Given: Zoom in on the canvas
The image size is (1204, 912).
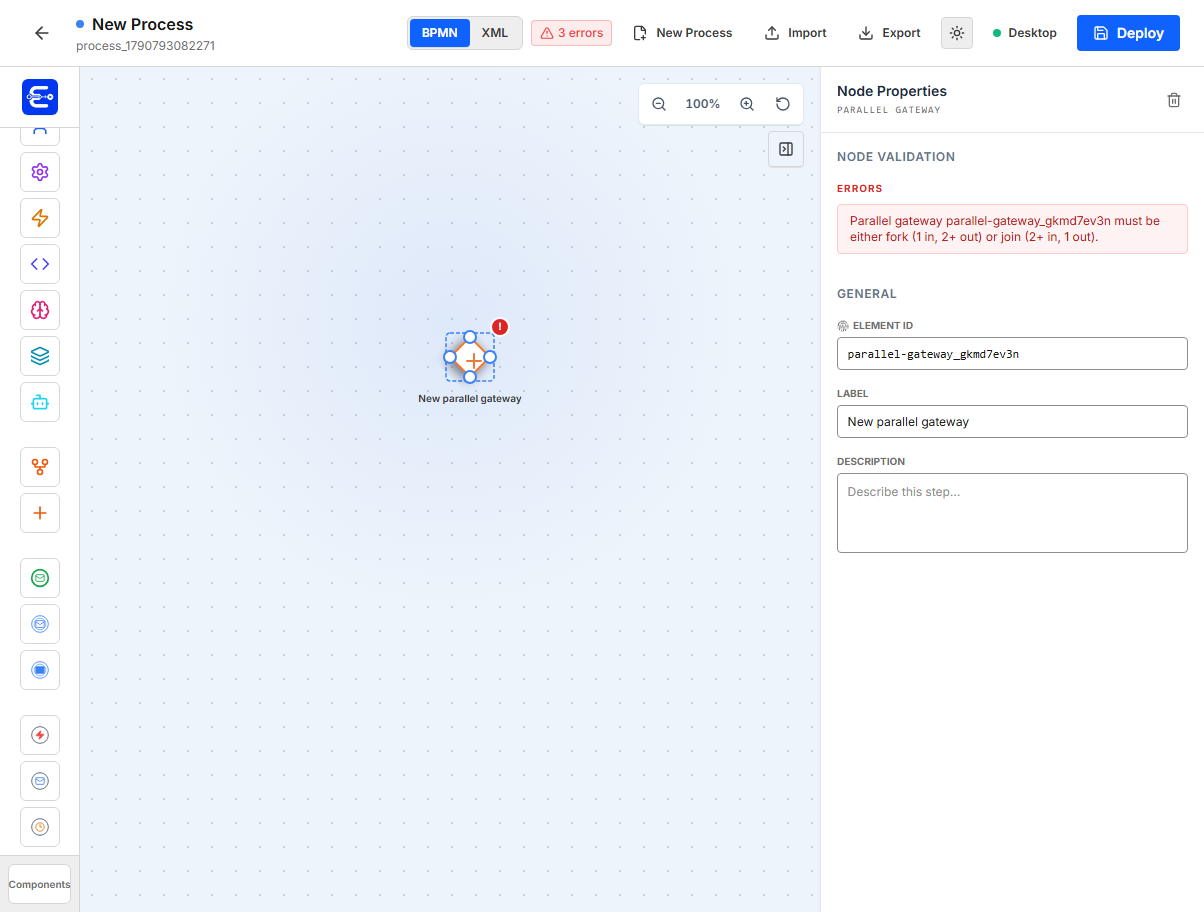Looking at the screenshot, I should pyautogui.click(x=747, y=104).
